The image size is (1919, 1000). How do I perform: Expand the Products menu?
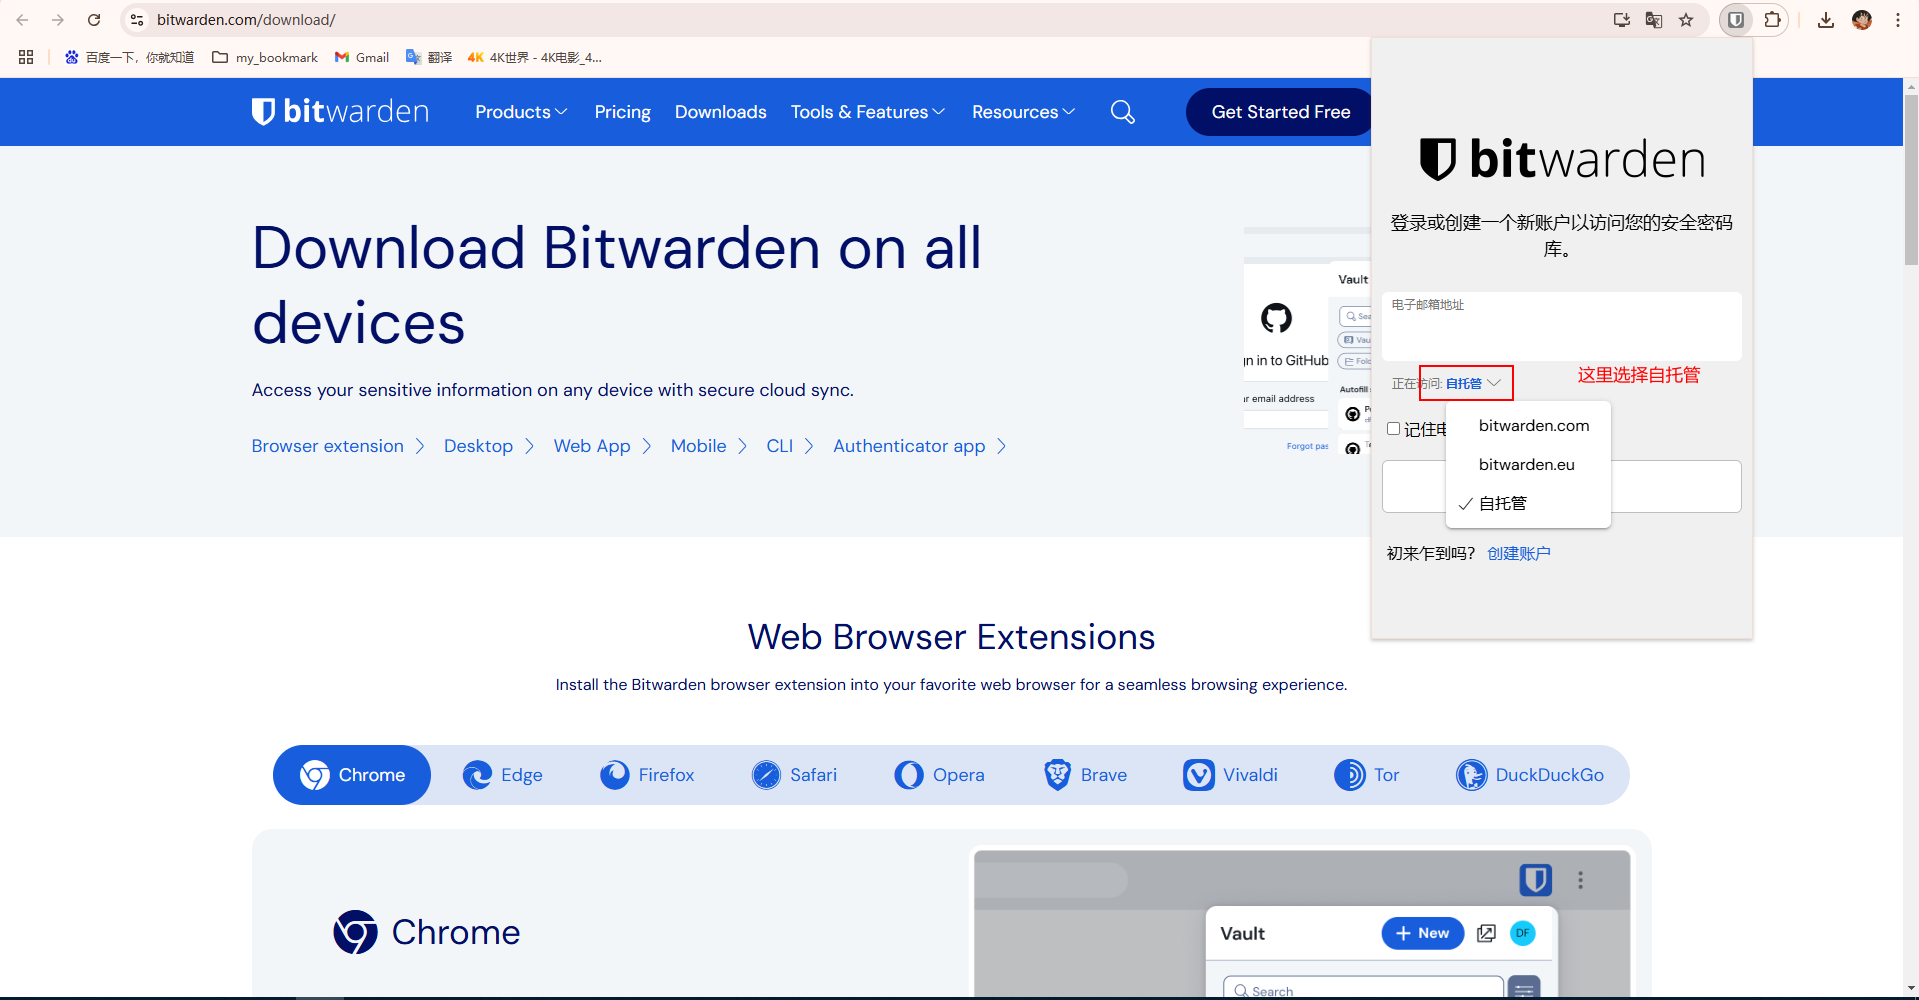[x=521, y=112]
